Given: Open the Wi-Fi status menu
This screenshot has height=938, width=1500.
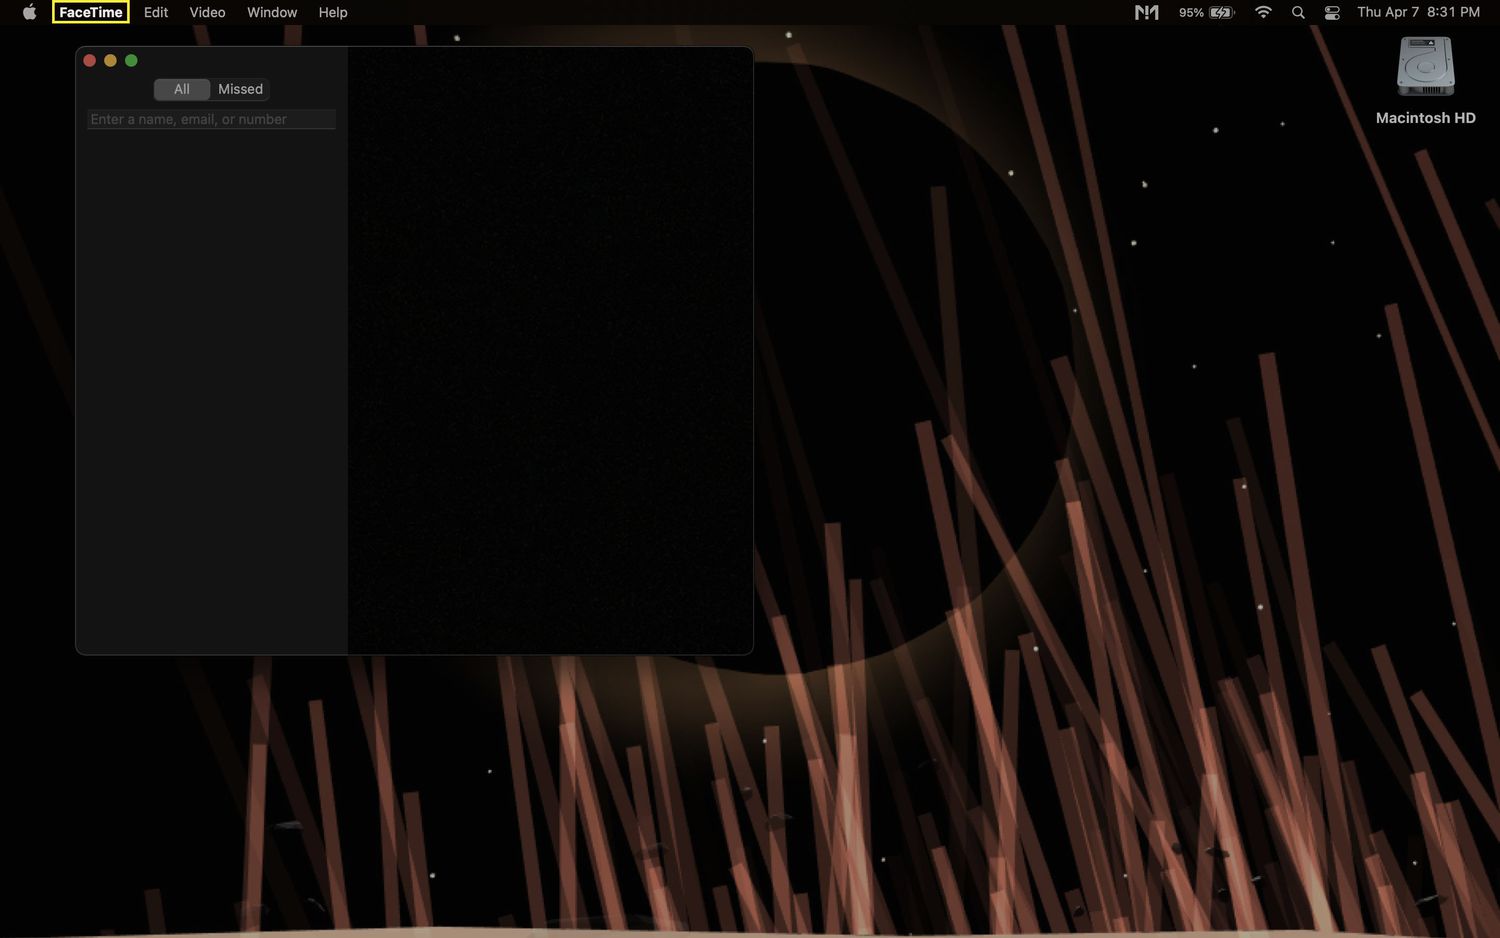Looking at the screenshot, I should click(1263, 12).
